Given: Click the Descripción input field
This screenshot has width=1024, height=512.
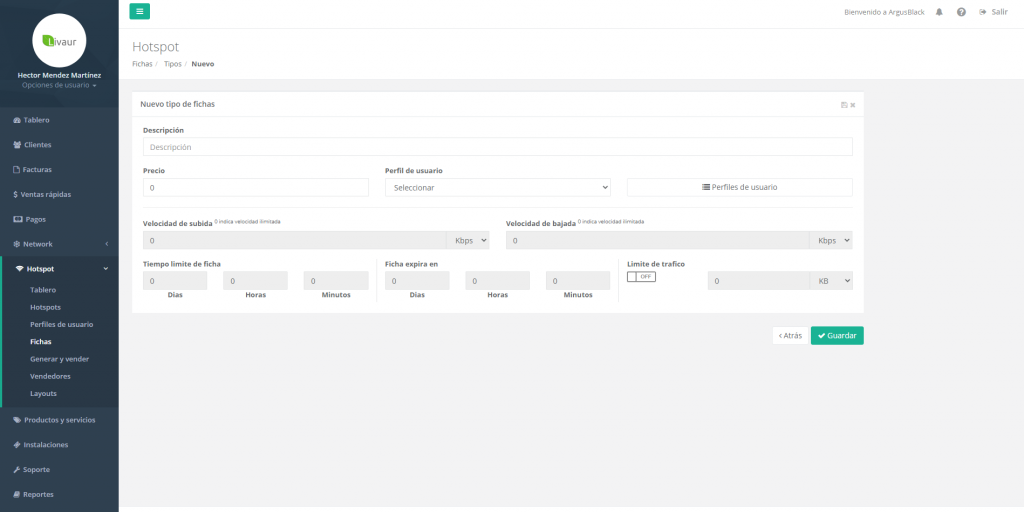Looking at the screenshot, I should coord(497,147).
